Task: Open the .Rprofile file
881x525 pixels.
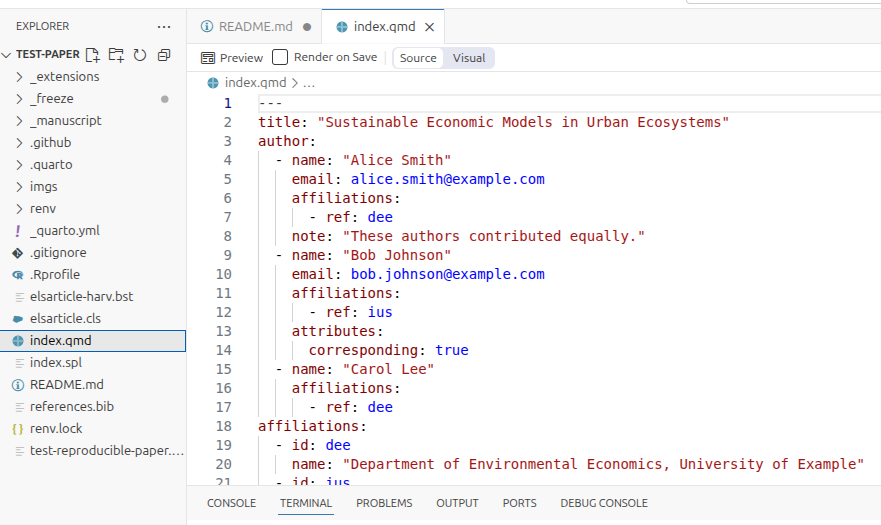Action: [55, 275]
